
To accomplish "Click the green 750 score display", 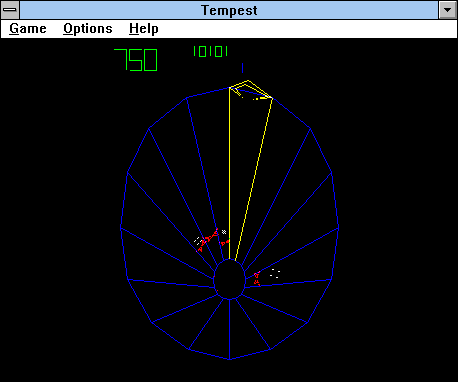I will point(136,60).
